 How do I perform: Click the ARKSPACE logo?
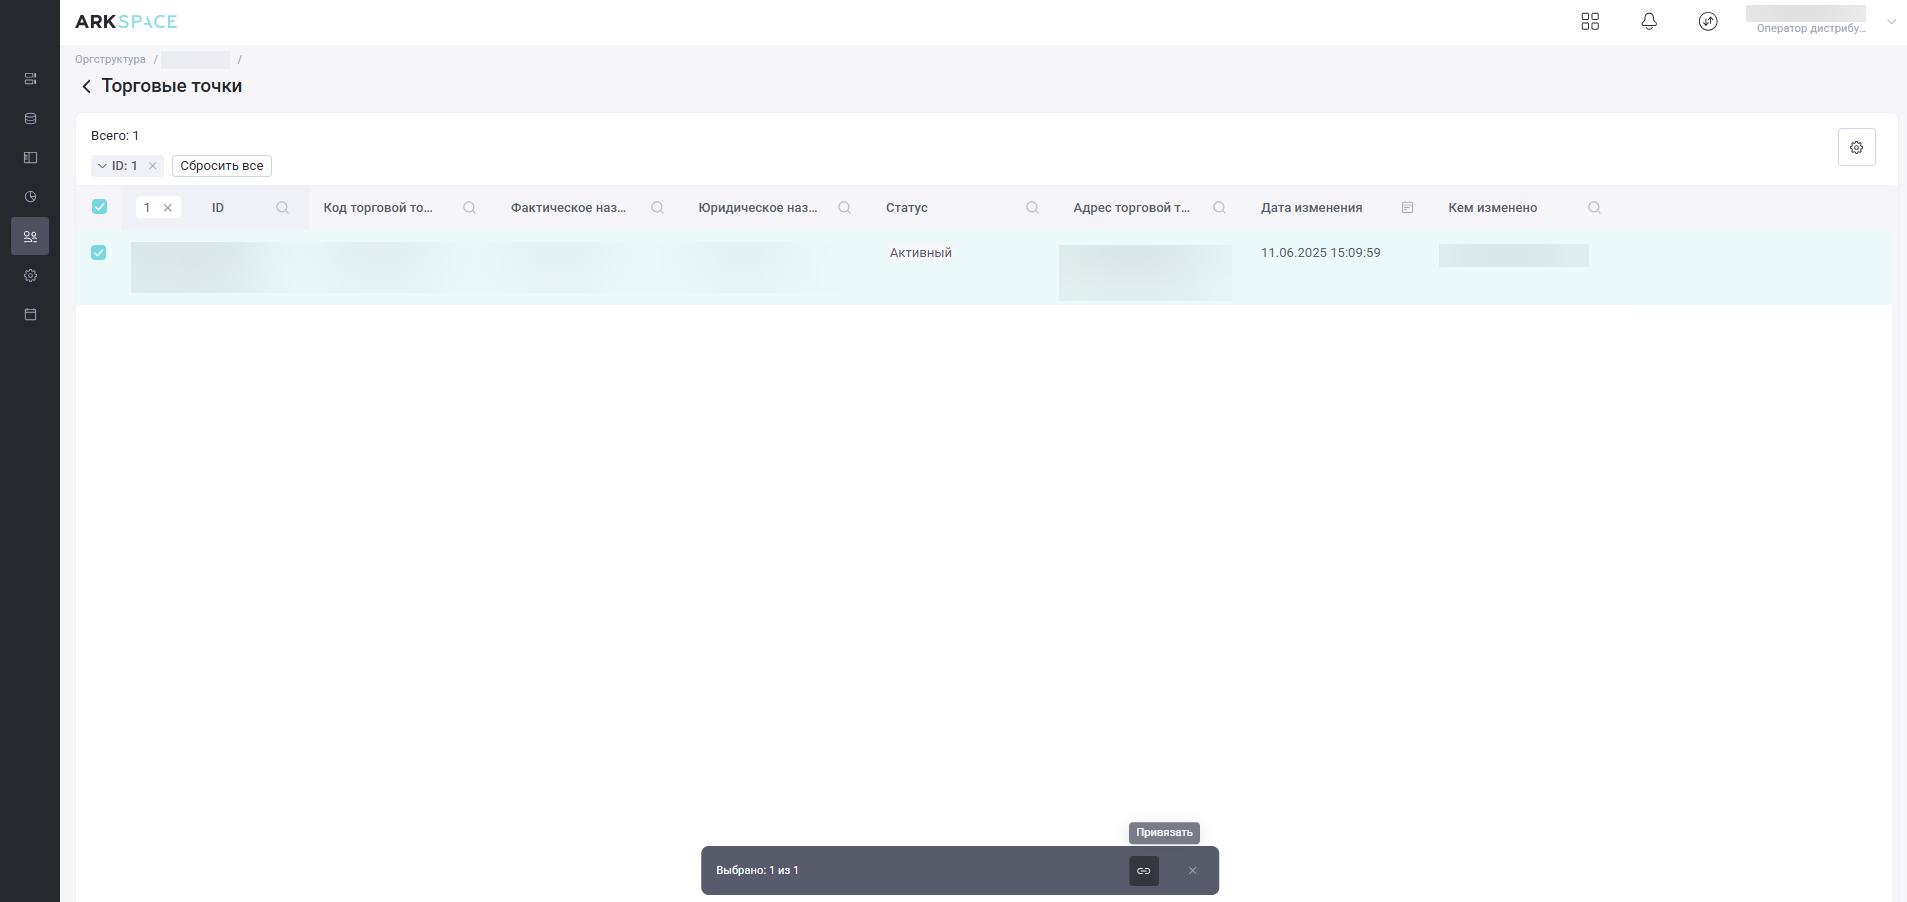(x=126, y=21)
